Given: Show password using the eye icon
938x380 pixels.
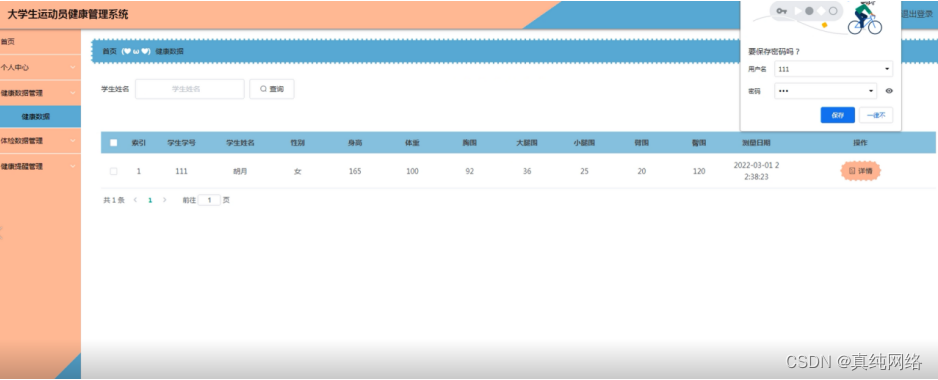Looking at the screenshot, I should [x=889, y=91].
